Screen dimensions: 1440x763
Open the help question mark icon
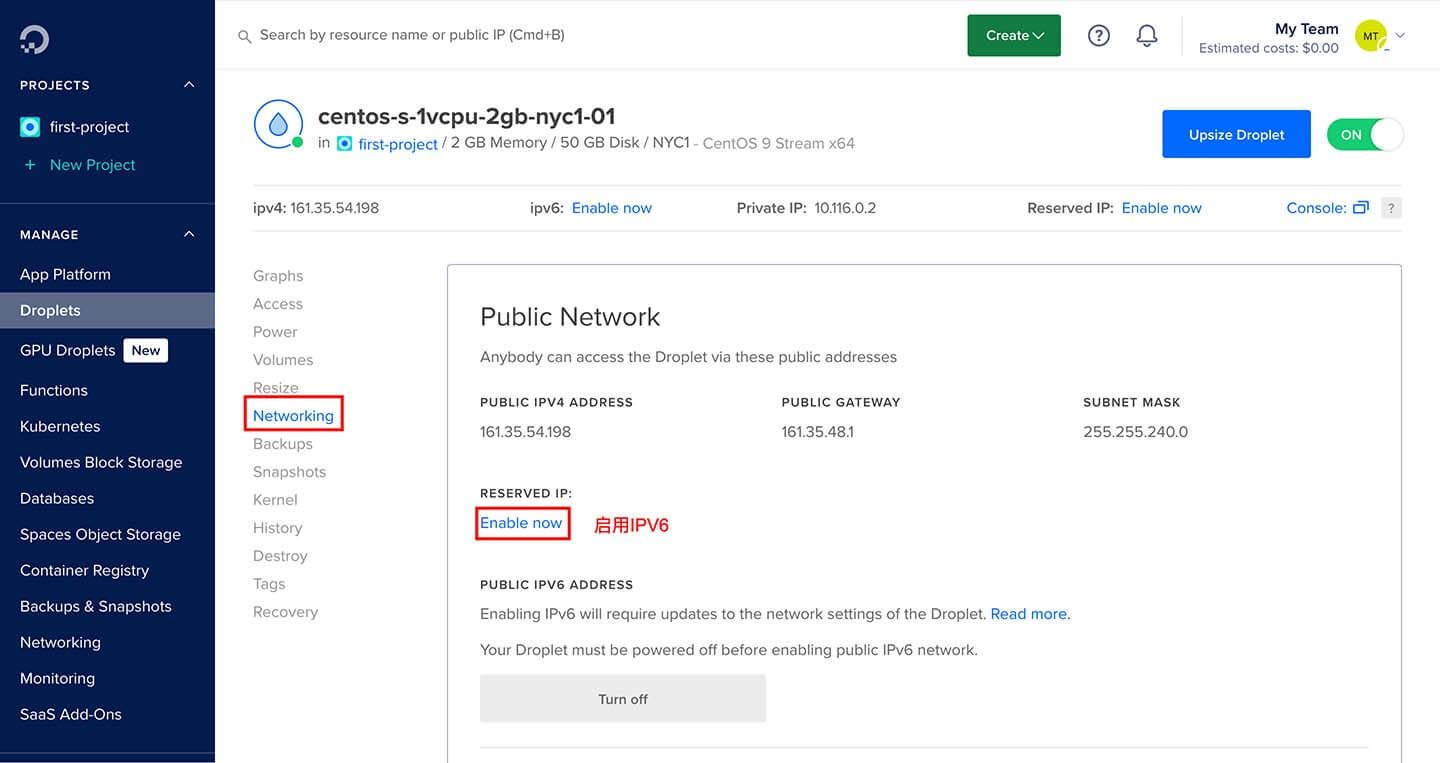(x=1099, y=36)
